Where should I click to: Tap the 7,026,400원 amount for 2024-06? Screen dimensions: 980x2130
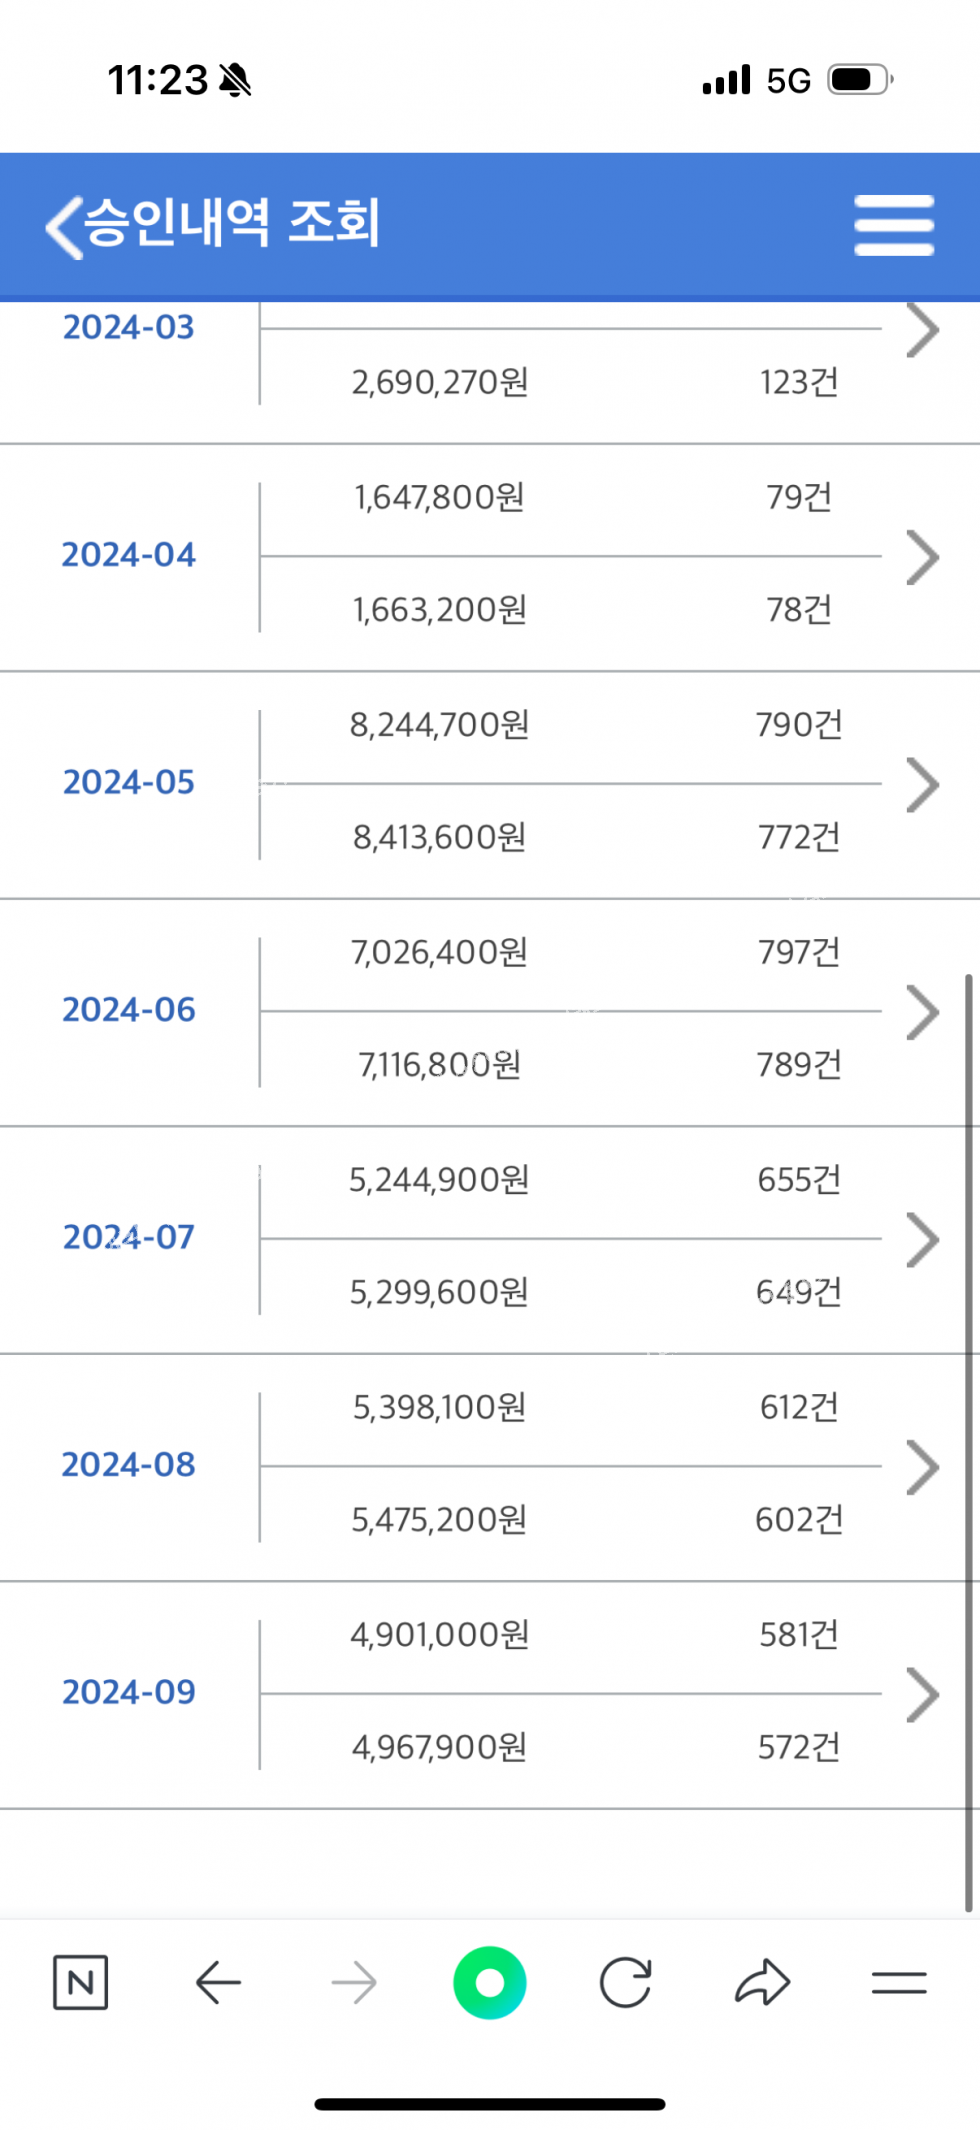(x=439, y=952)
